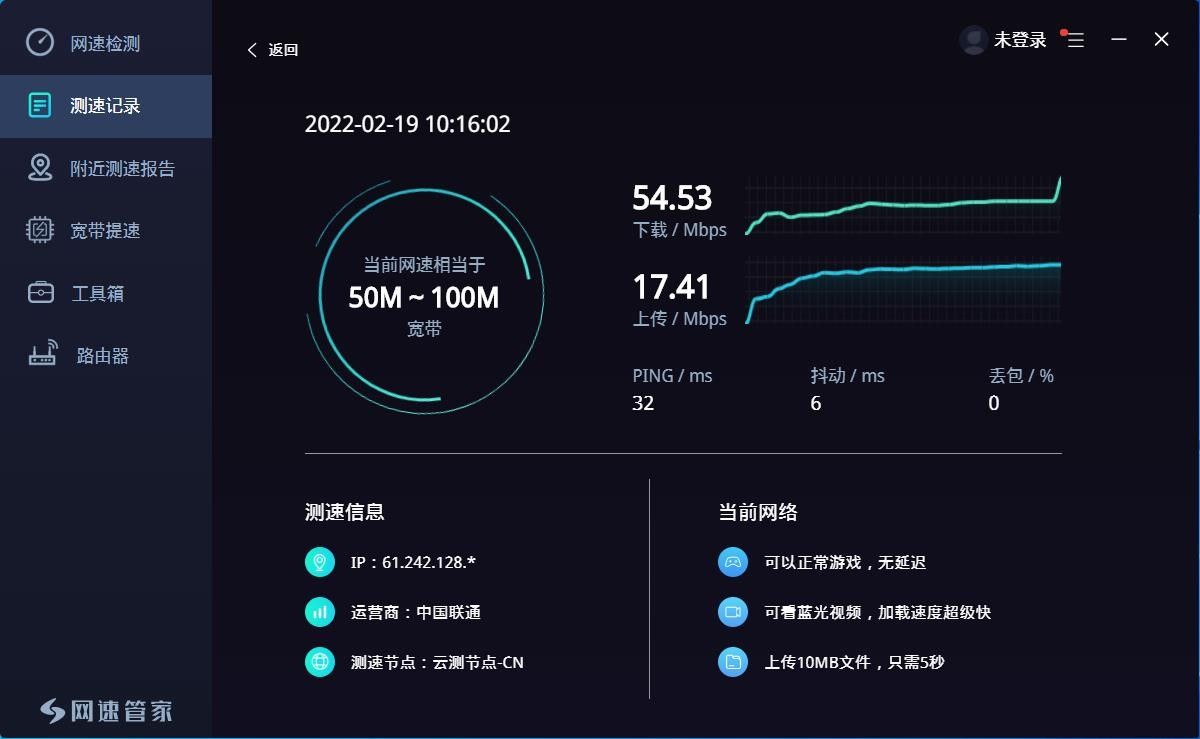Go back using the 返回 button
The width and height of the screenshot is (1200, 739).
272,50
